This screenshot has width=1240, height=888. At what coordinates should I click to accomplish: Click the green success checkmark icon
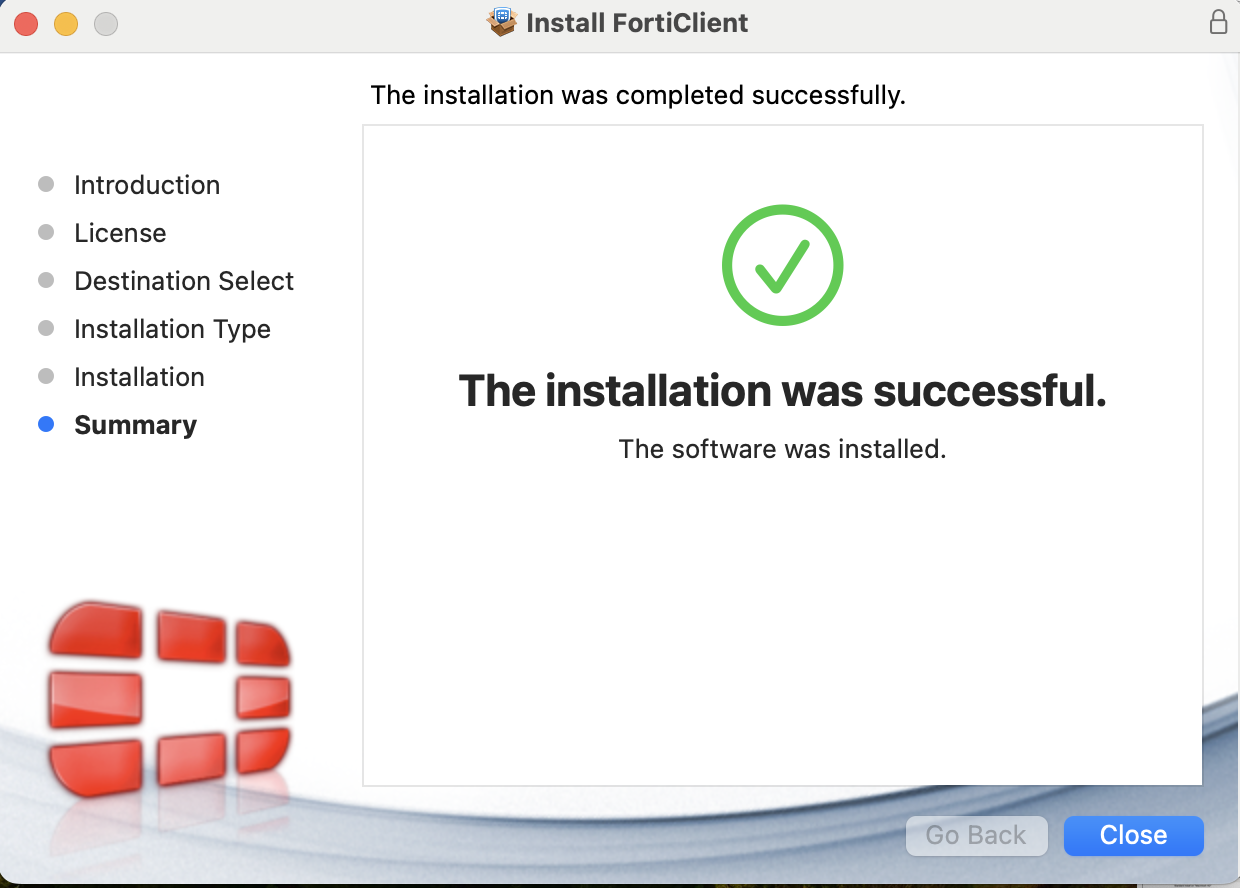pyautogui.click(x=782, y=265)
